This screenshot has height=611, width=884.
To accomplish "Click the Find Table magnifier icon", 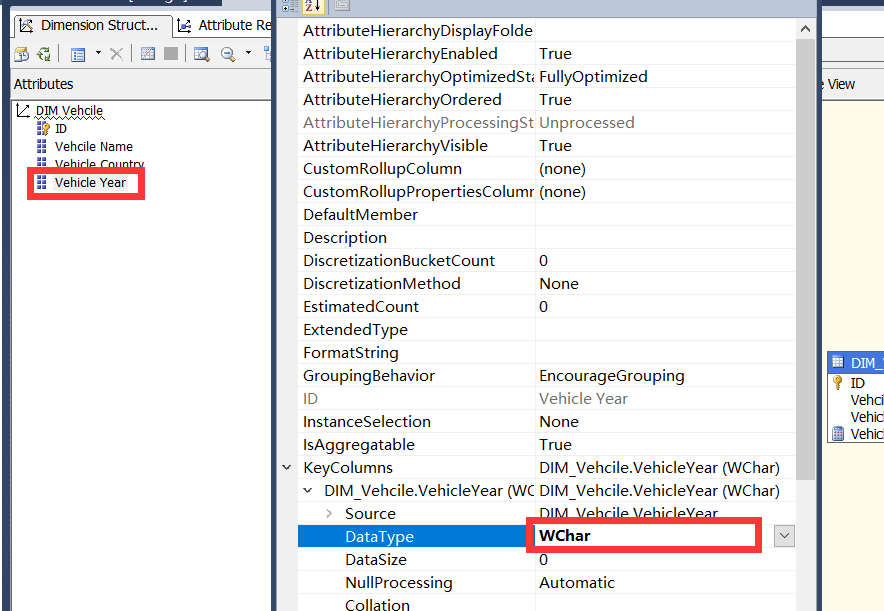I will [201, 54].
